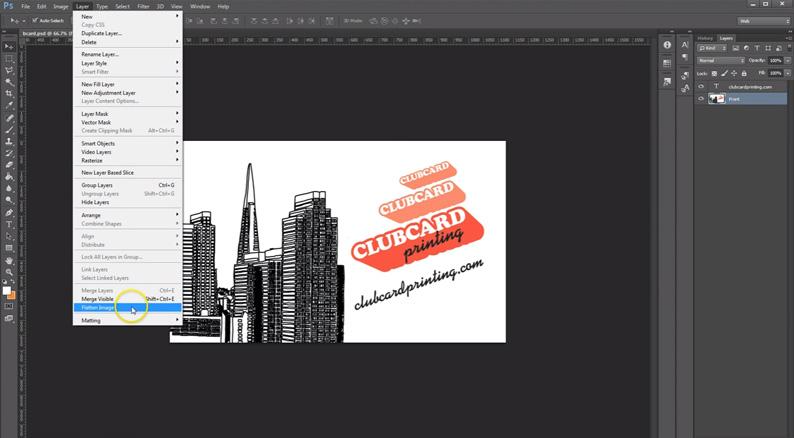
Task: Select the Move tool in the toolbox
Action: (x=9, y=47)
